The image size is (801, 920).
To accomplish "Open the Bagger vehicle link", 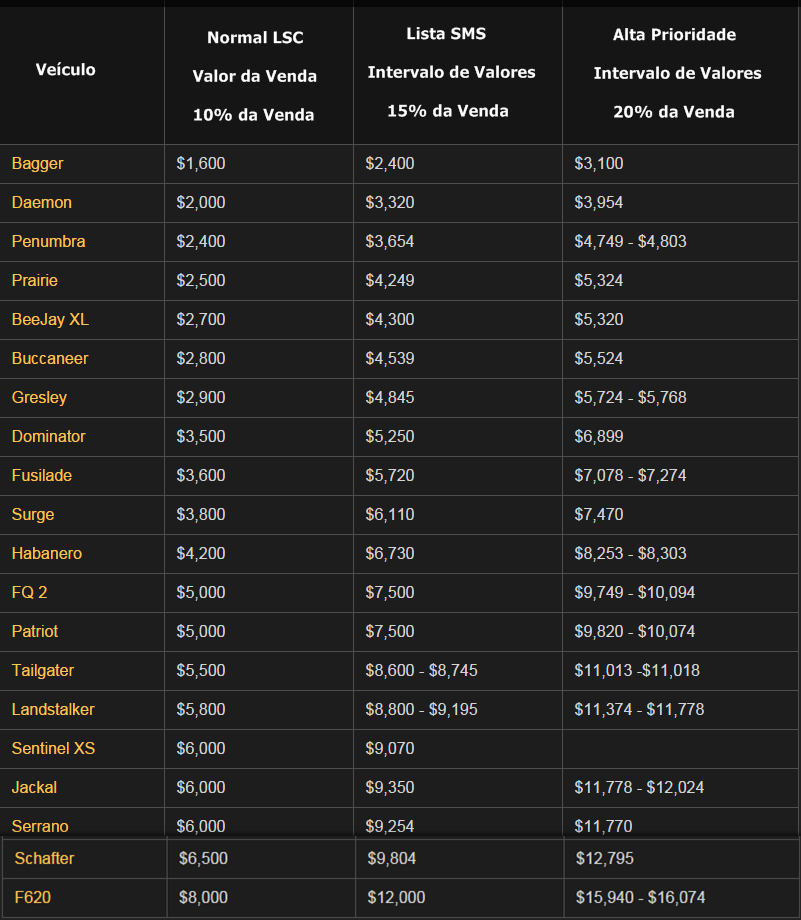I will [38, 163].
